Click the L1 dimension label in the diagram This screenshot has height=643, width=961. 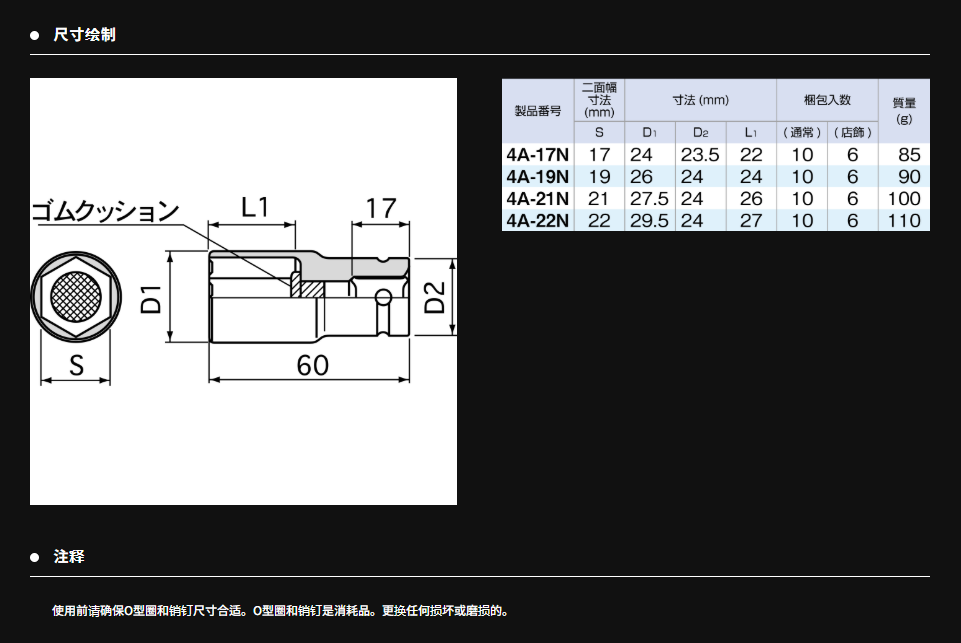255,207
